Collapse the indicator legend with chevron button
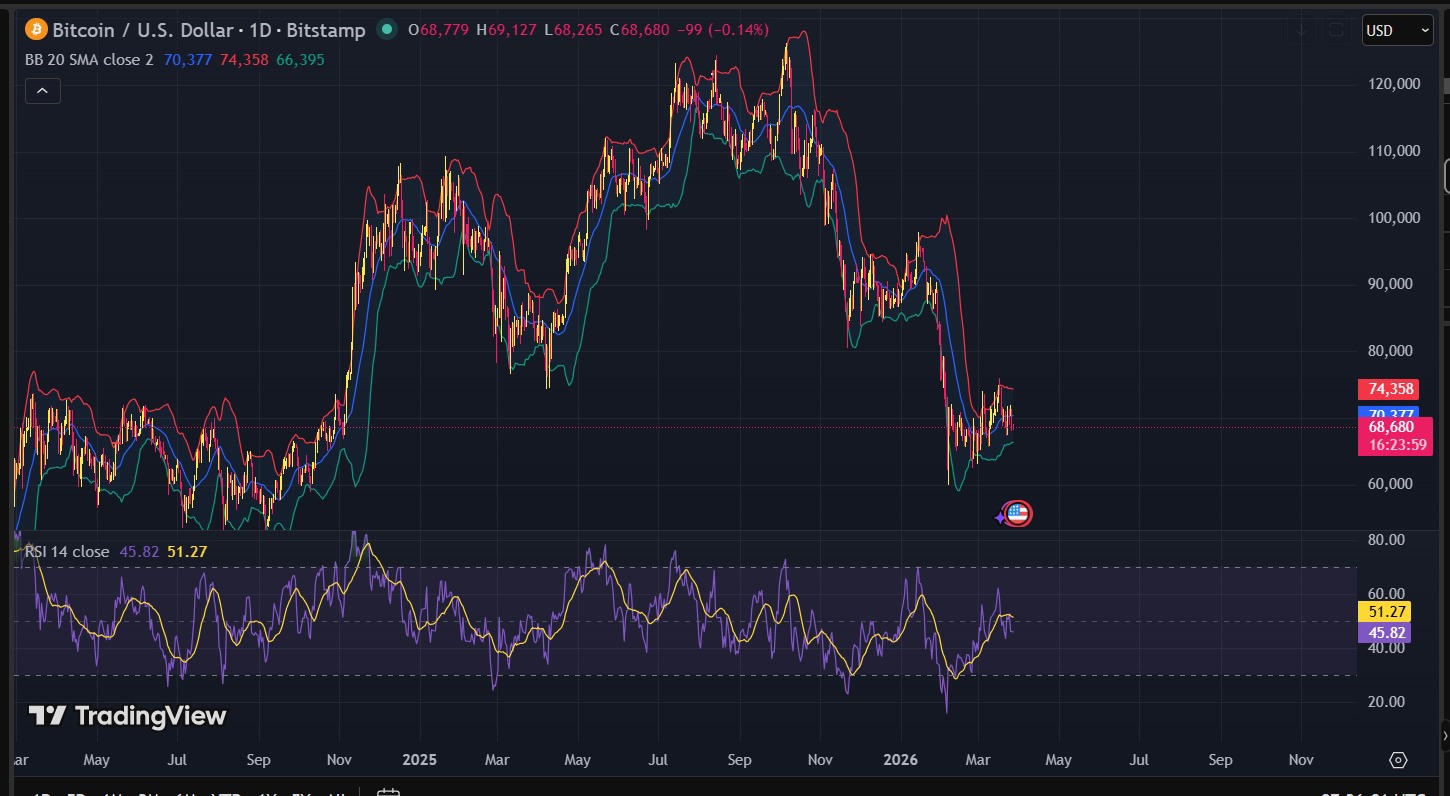1450x796 pixels. pyautogui.click(x=42, y=91)
